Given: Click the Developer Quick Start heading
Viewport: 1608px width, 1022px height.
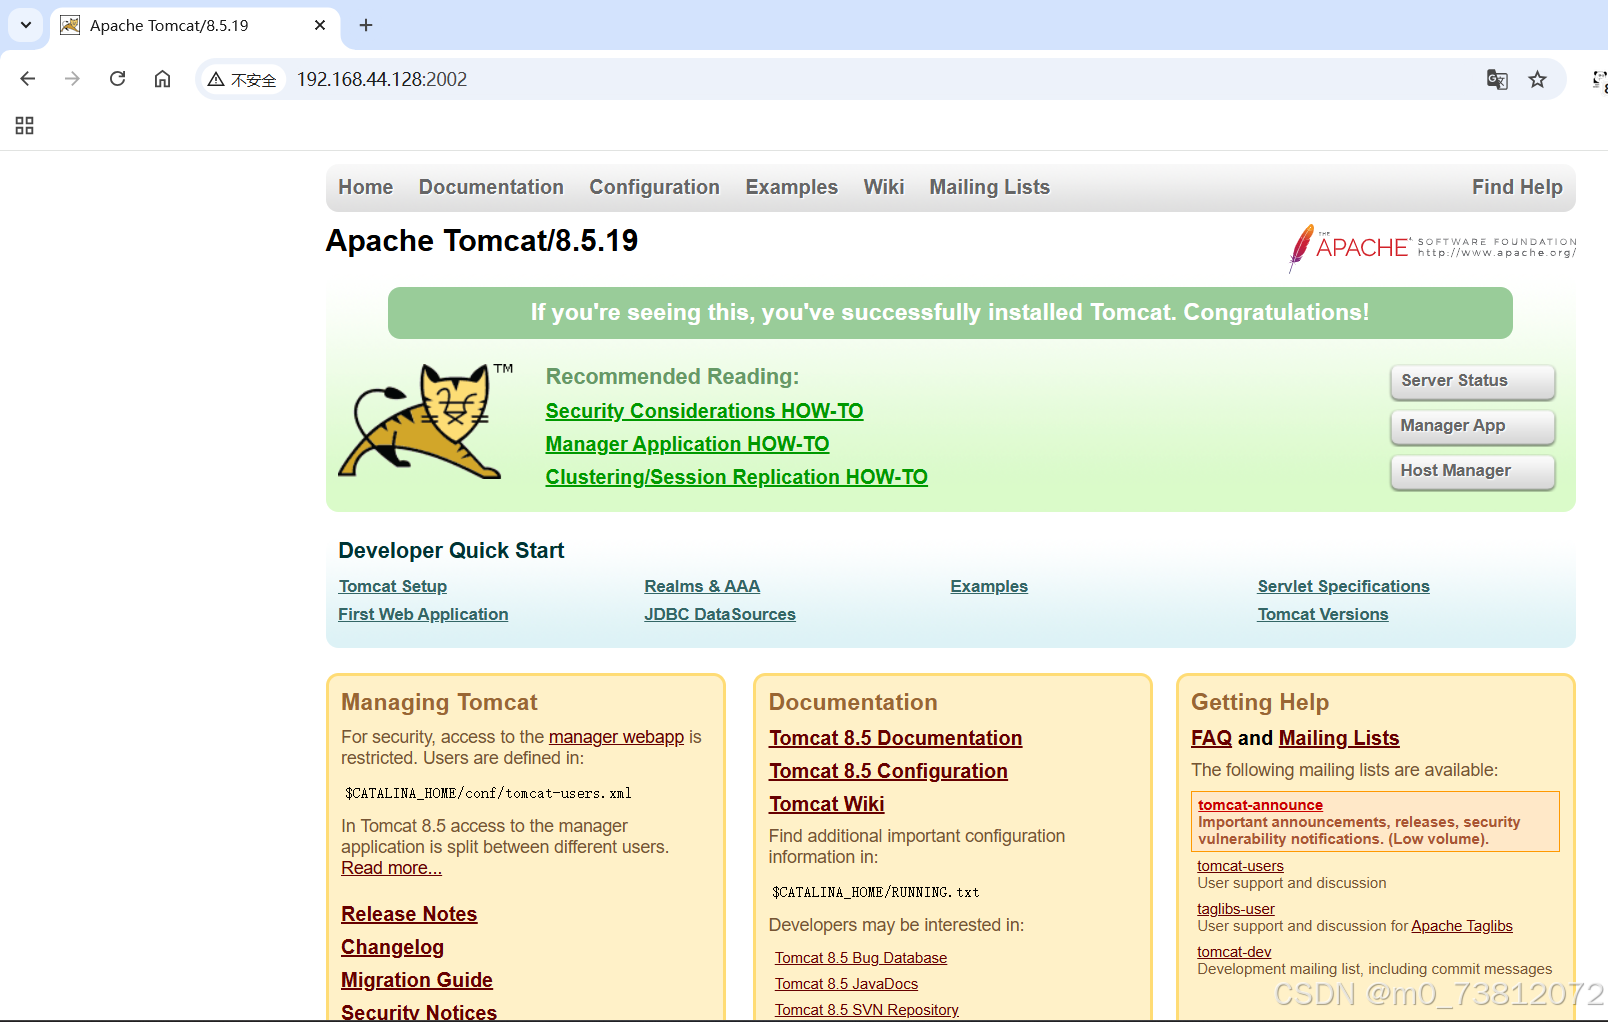Looking at the screenshot, I should (451, 550).
